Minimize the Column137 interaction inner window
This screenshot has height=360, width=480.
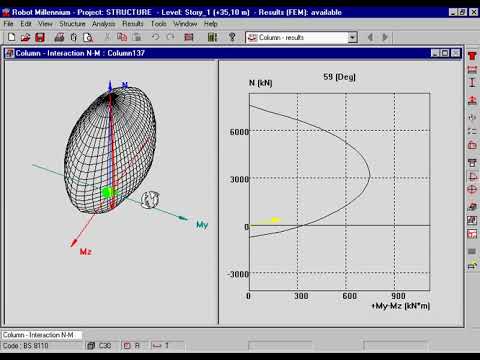pyautogui.click(x=435, y=53)
